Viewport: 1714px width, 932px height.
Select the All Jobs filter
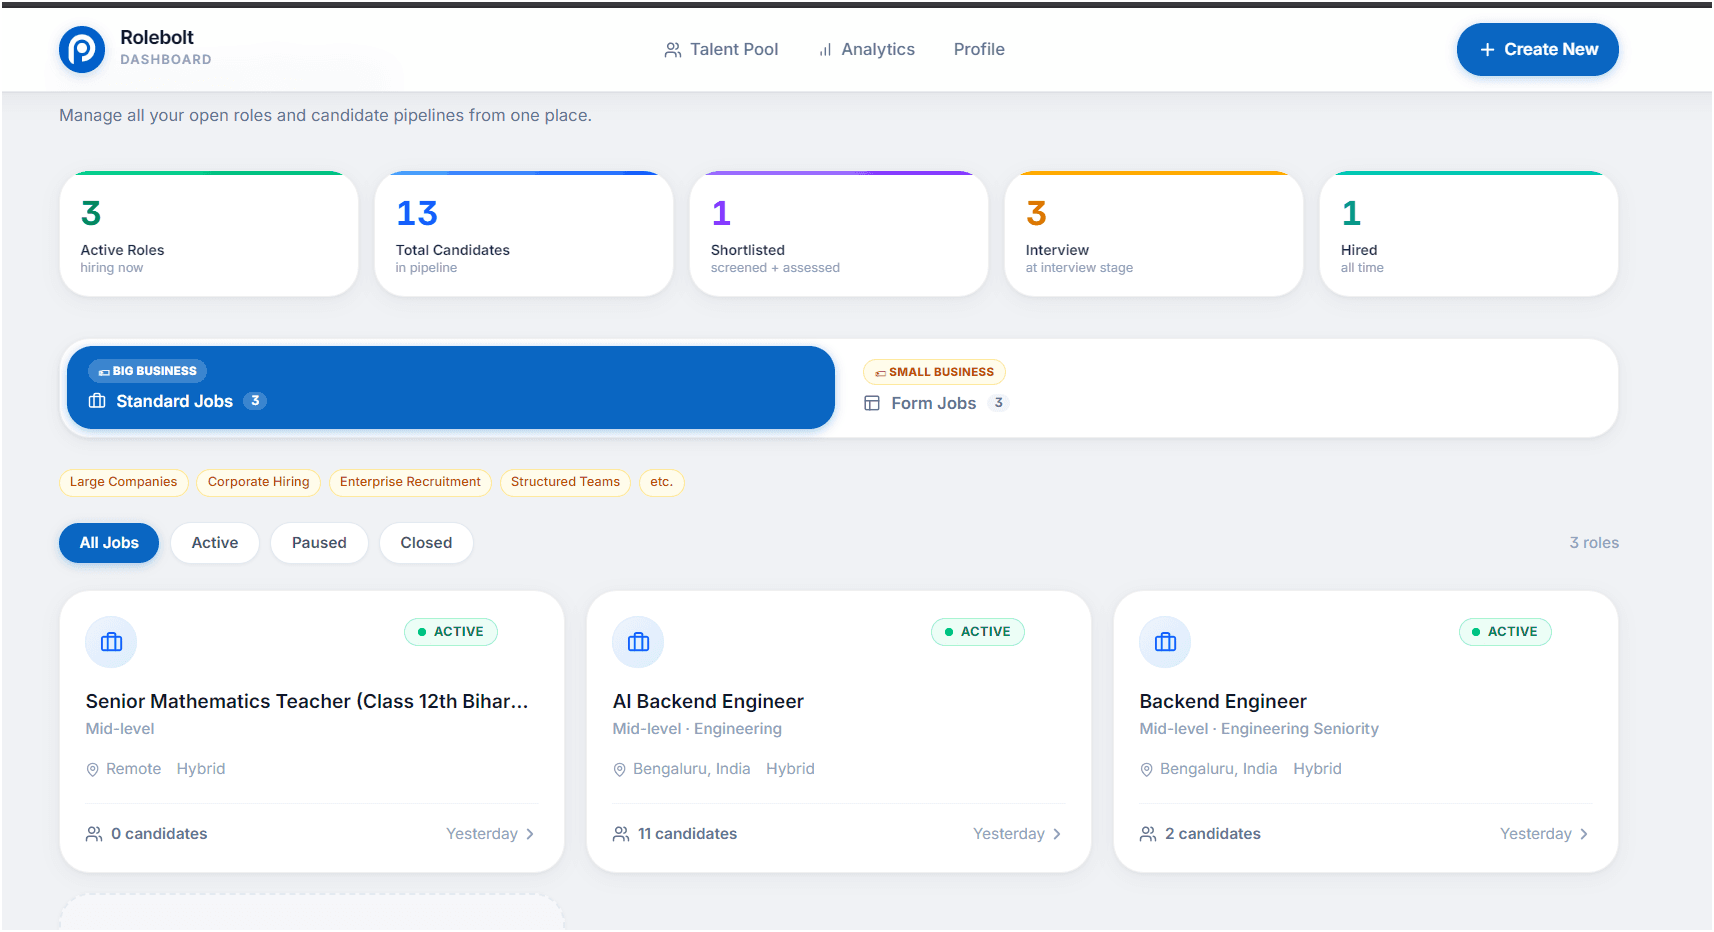109,543
